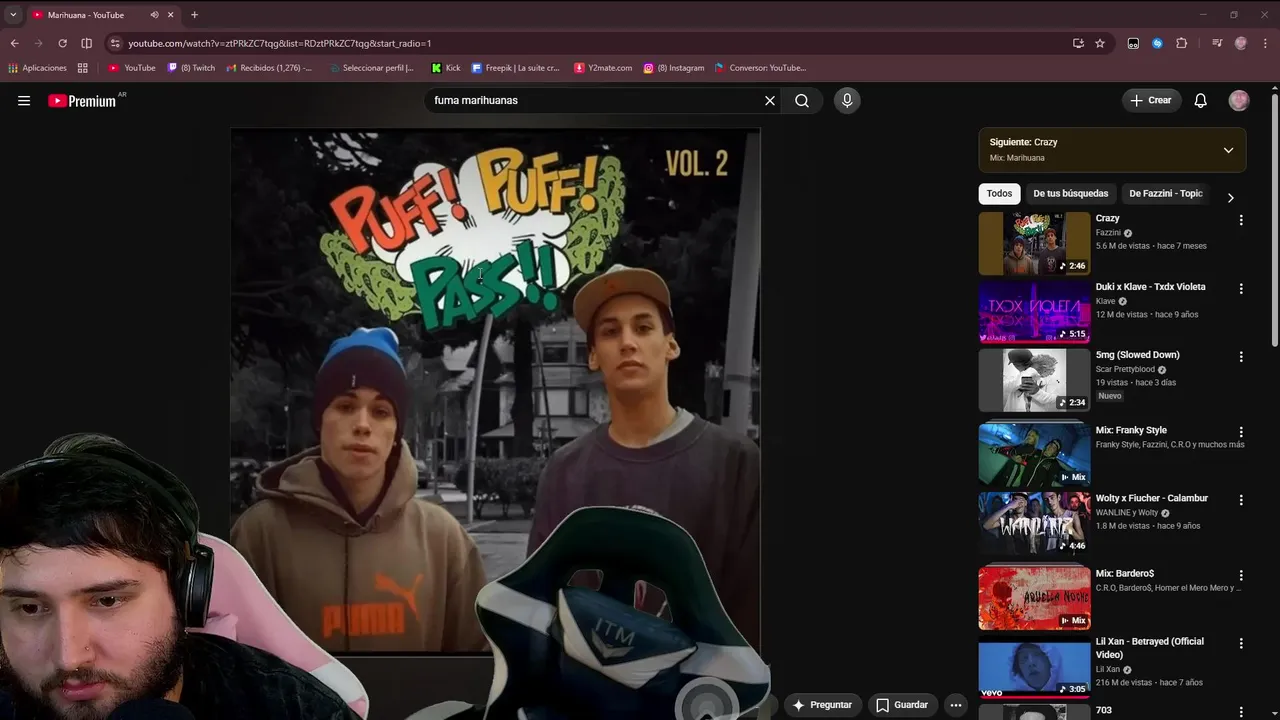Open the media controls icon
1280x720 pixels.
click(x=1217, y=43)
